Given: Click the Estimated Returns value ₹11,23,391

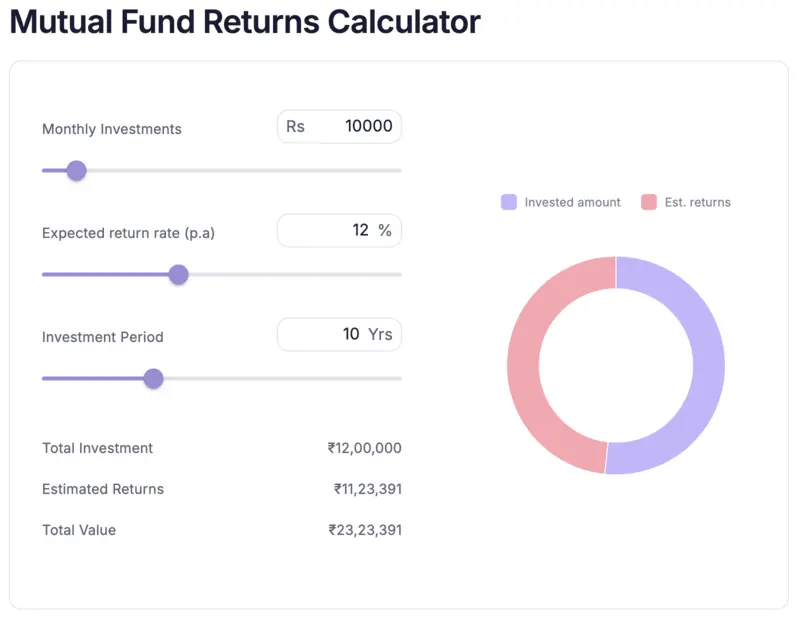Looking at the screenshot, I should click(x=368, y=489).
